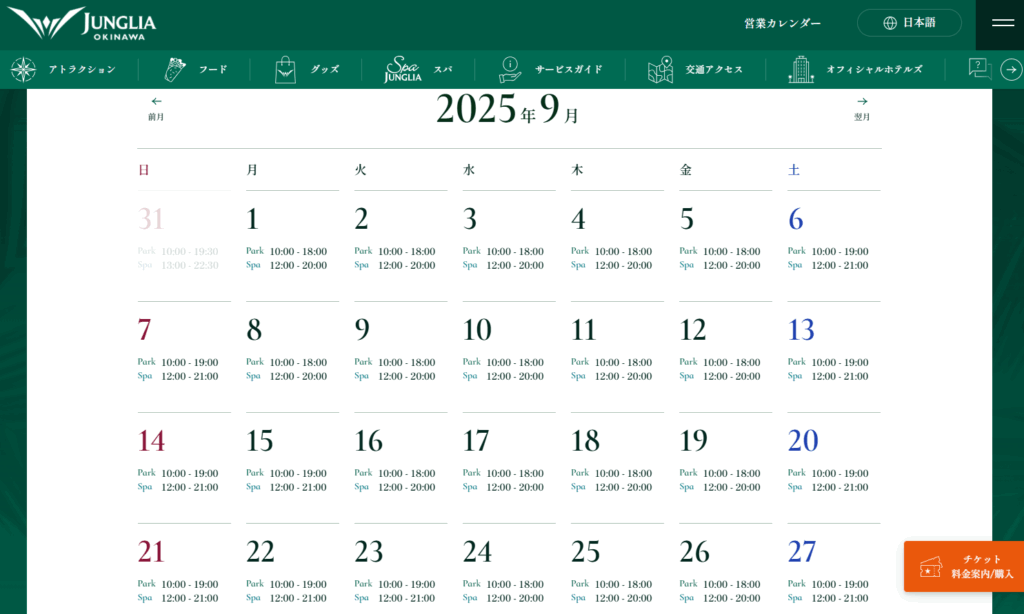Select date 2 on the calendar
The height and width of the screenshot is (614, 1024).
[362, 219]
